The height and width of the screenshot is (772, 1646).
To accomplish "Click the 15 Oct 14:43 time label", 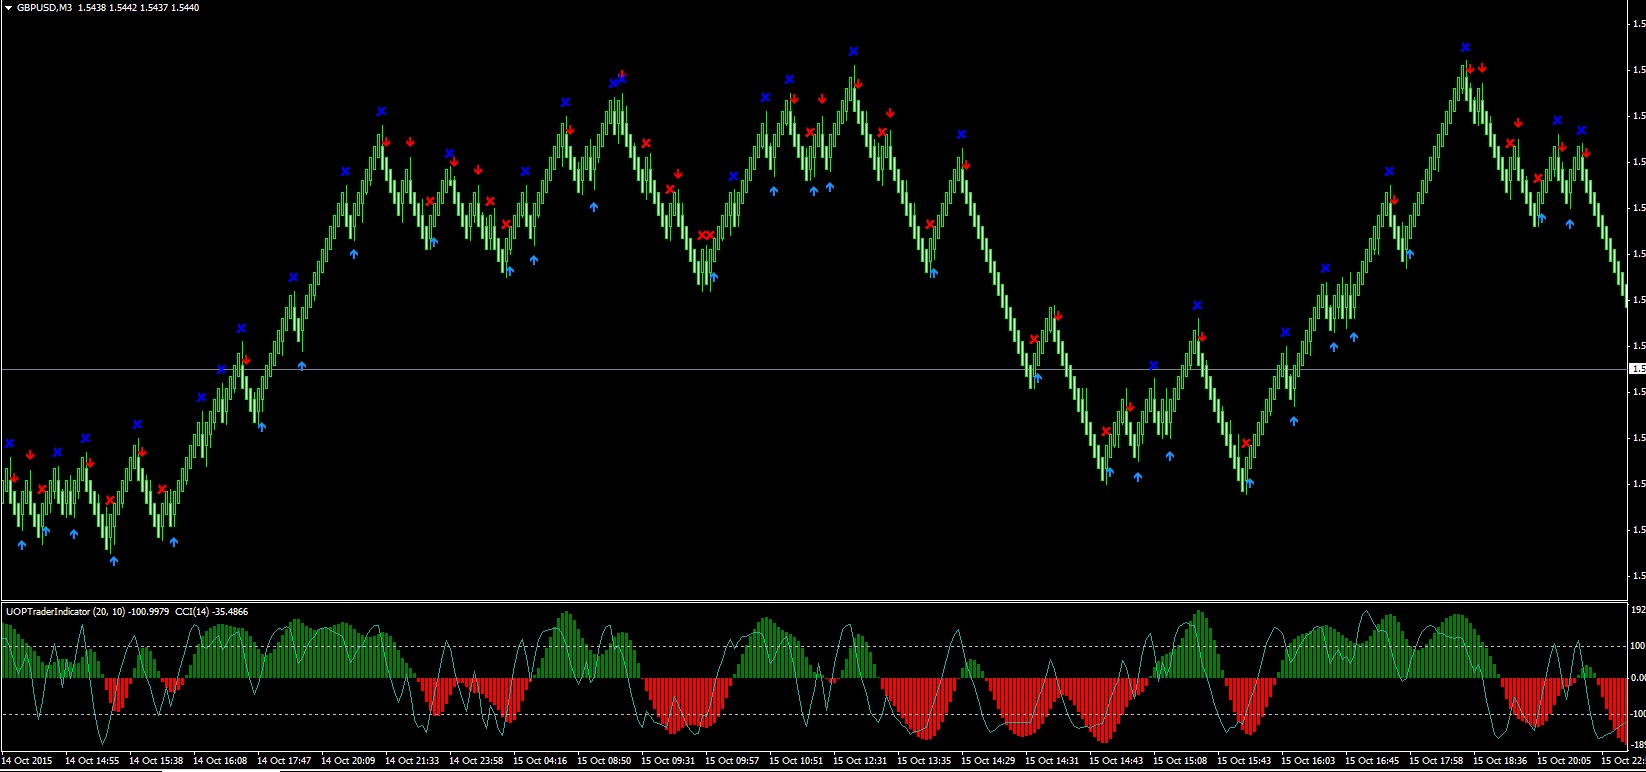I will (1116, 761).
